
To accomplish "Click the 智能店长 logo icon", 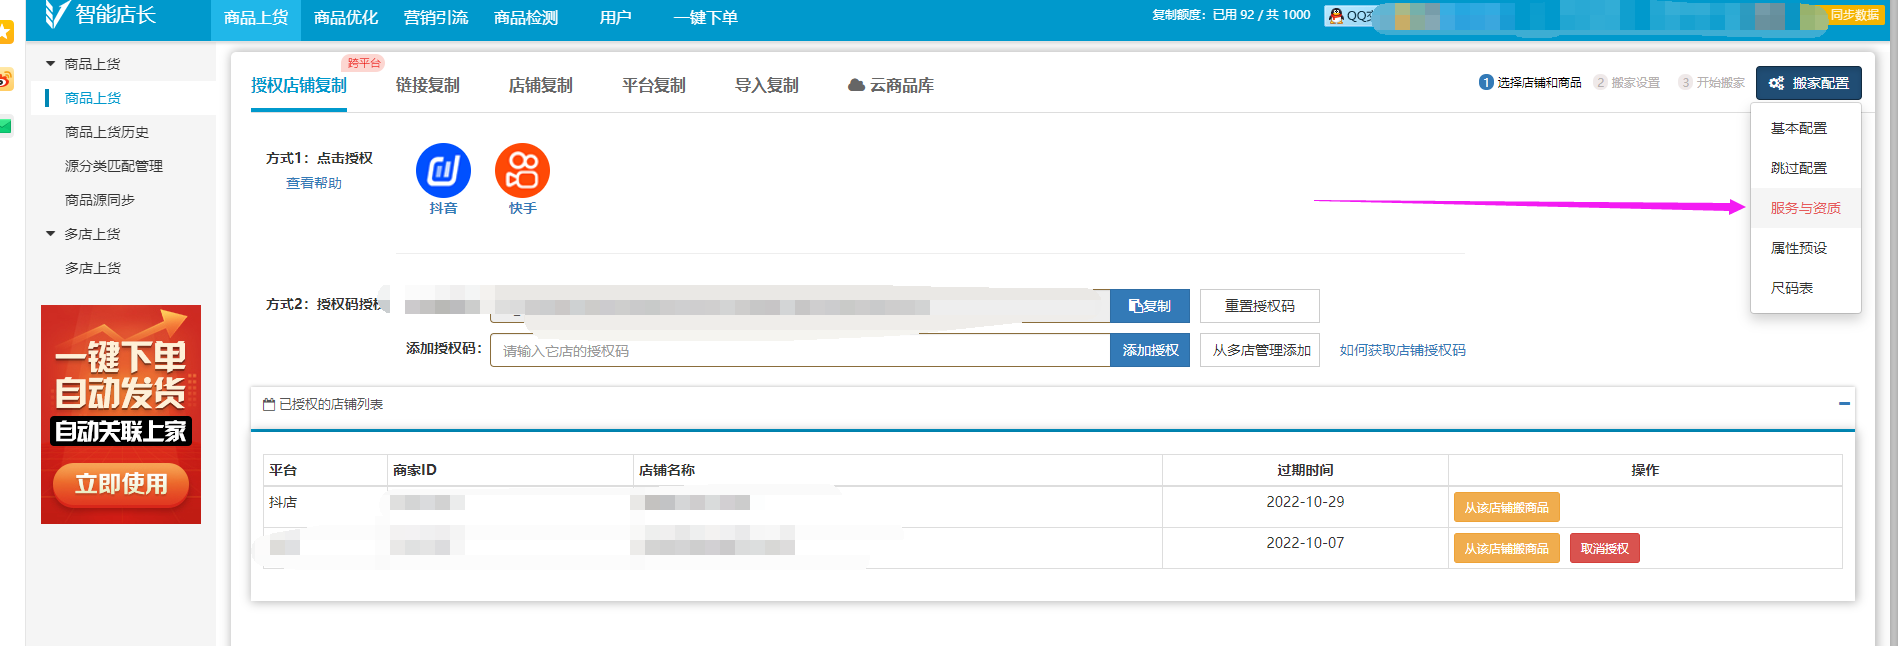I will click(57, 14).
